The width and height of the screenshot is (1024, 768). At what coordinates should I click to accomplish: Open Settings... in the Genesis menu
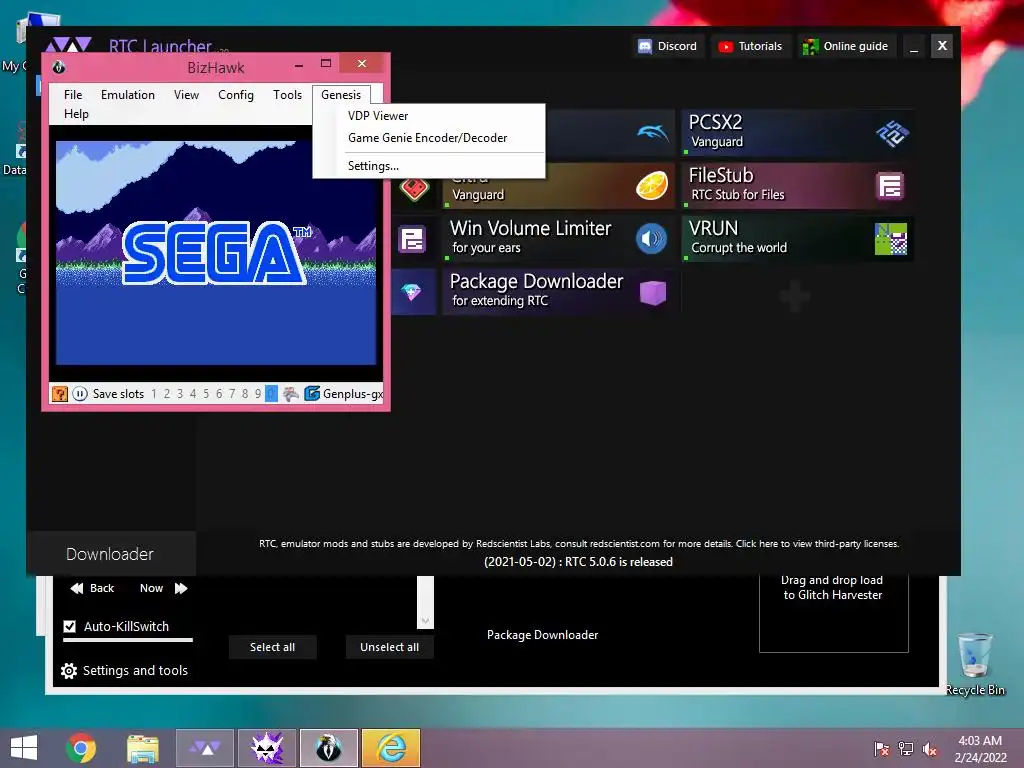pyautogui.click(x=373, y=166)
